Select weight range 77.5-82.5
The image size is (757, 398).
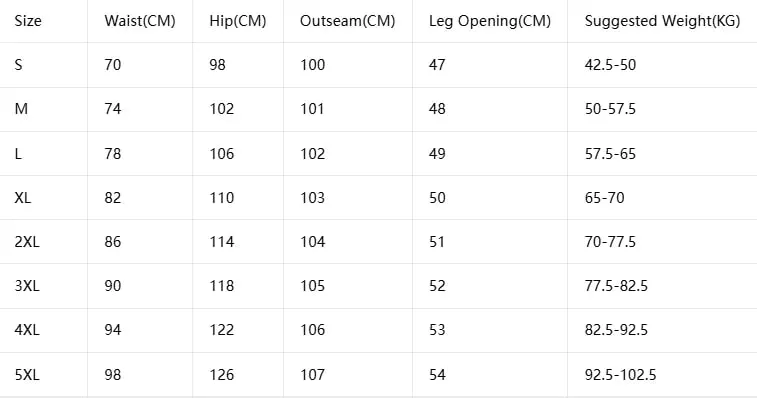pyautogui.click(x=616, y=285)
